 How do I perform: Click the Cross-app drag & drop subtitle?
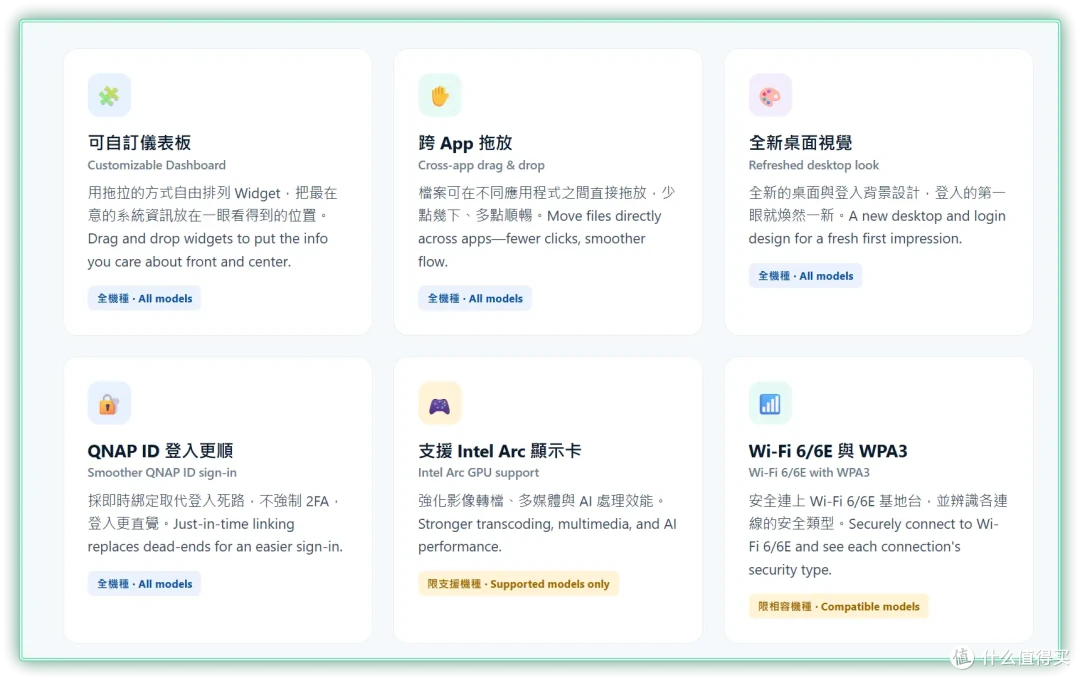point(481,165)
